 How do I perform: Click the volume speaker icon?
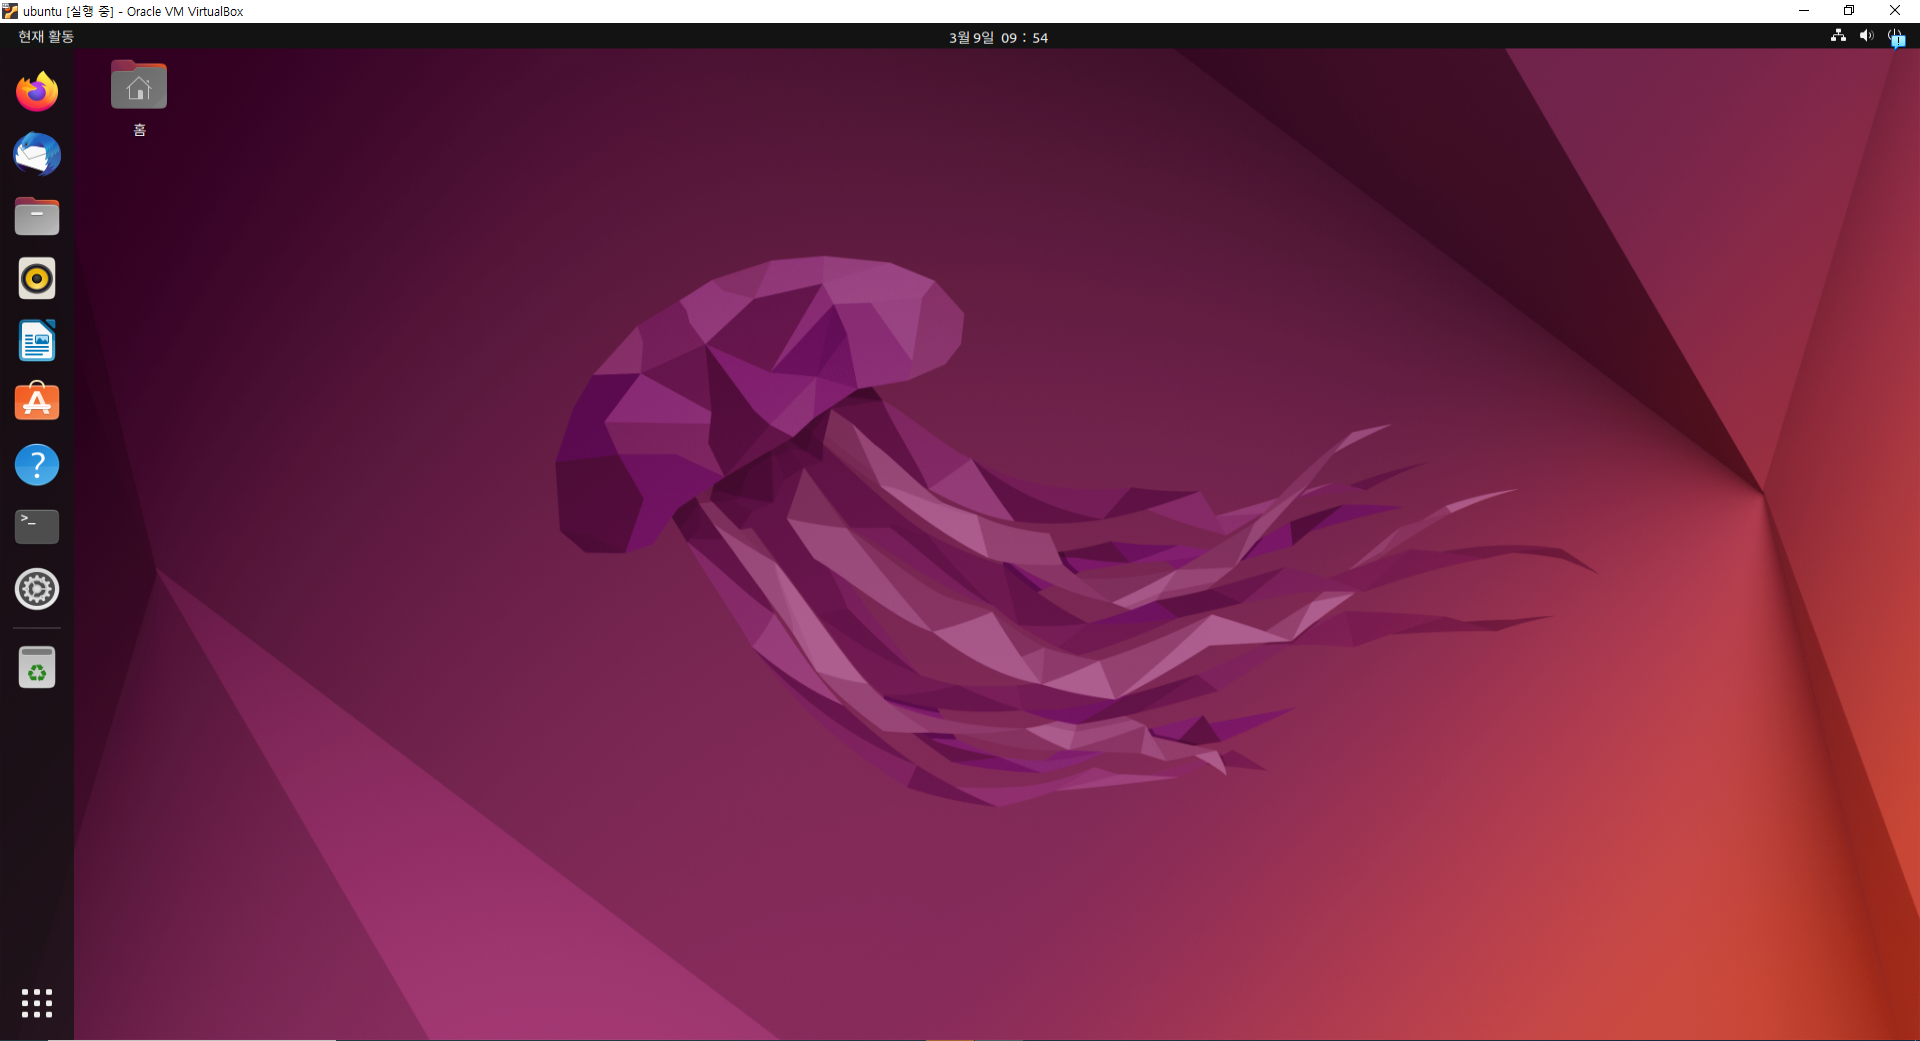tap(1866, 36)
